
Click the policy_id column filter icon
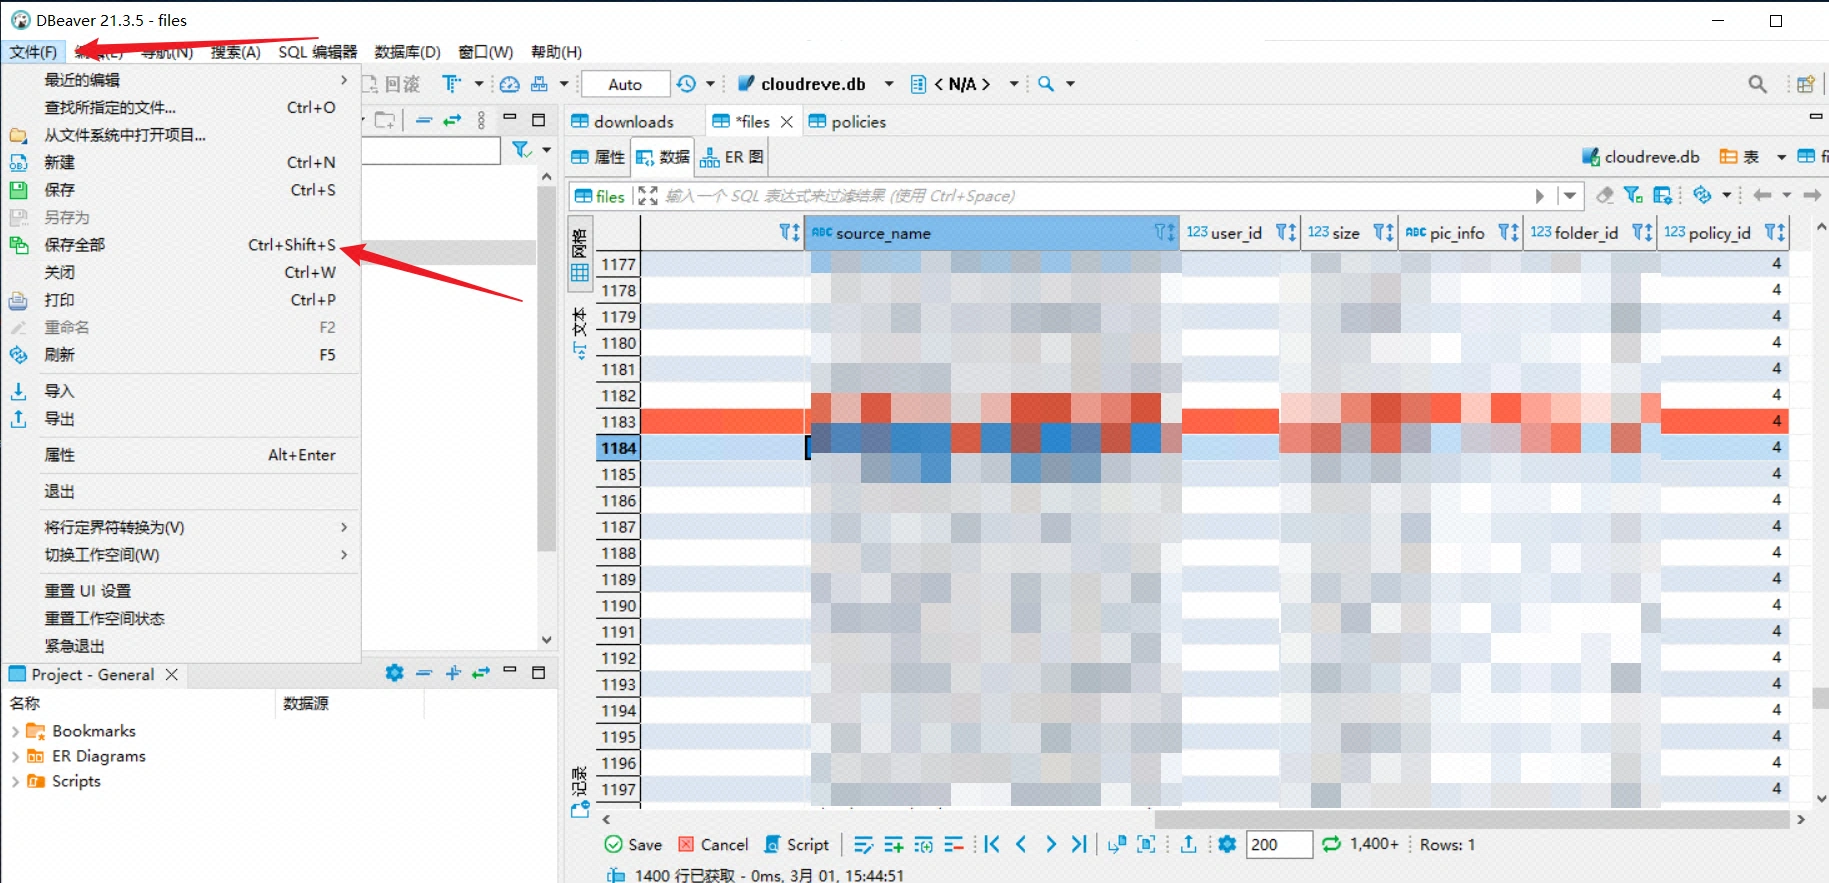click(x=1775, y=233)
